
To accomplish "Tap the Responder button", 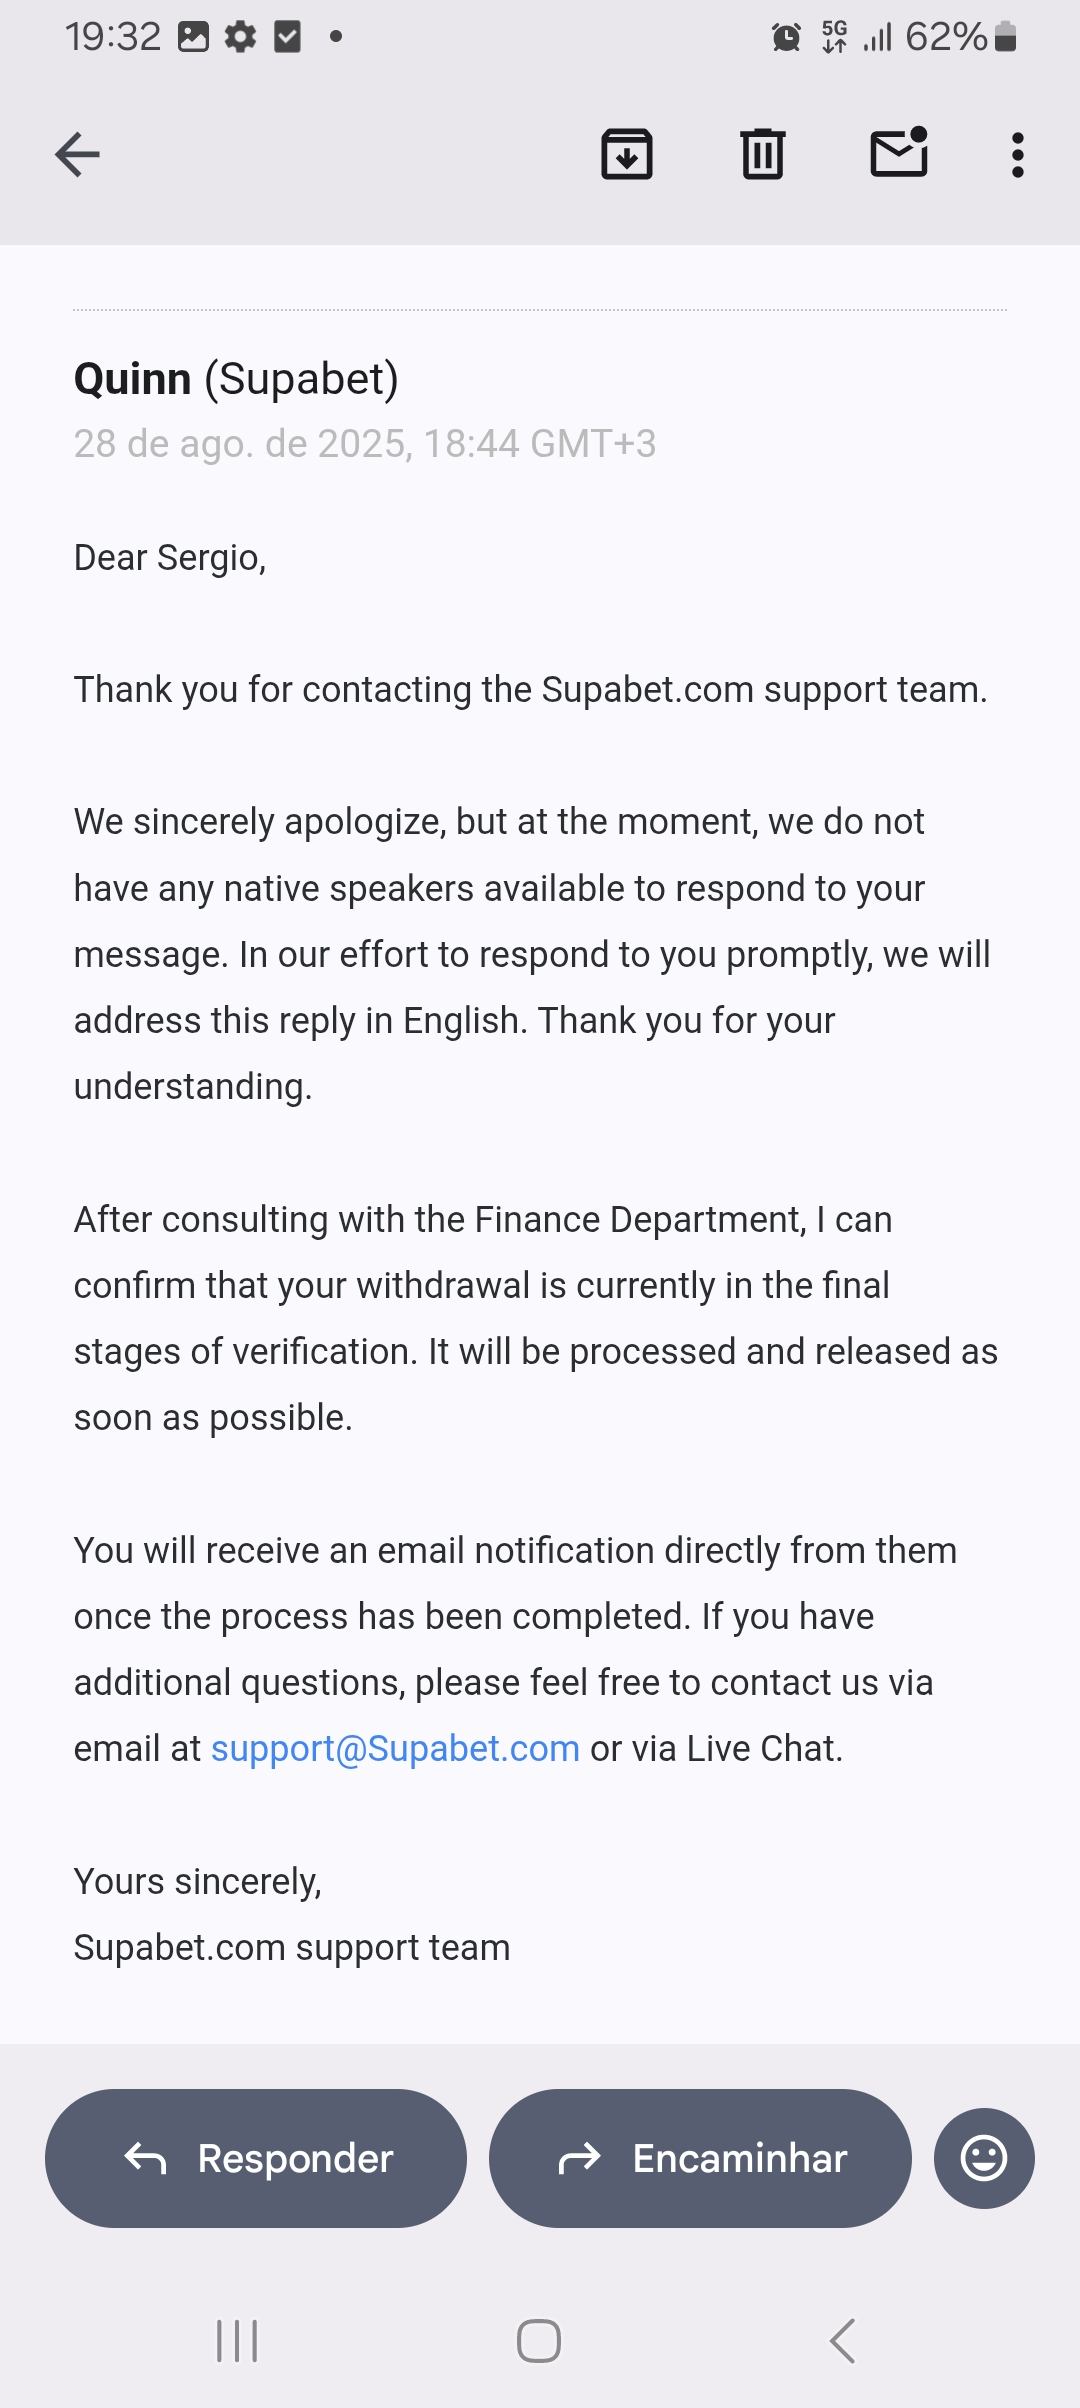I will tap(256, 2158).
